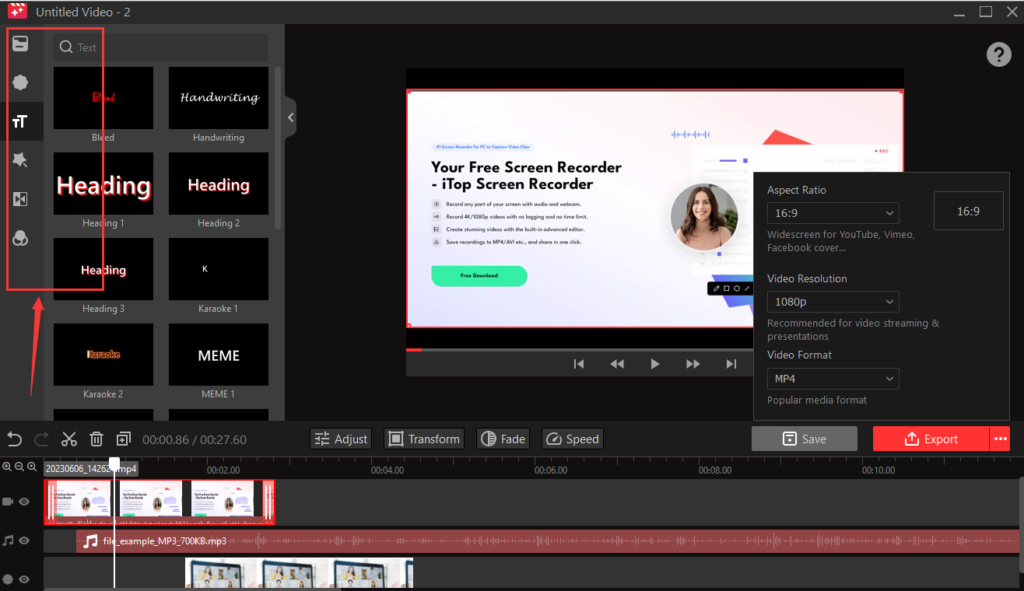The height and width of the screenshot is (591, 1024).
Task: Jump to end of video
Action: tap(731, 364)
